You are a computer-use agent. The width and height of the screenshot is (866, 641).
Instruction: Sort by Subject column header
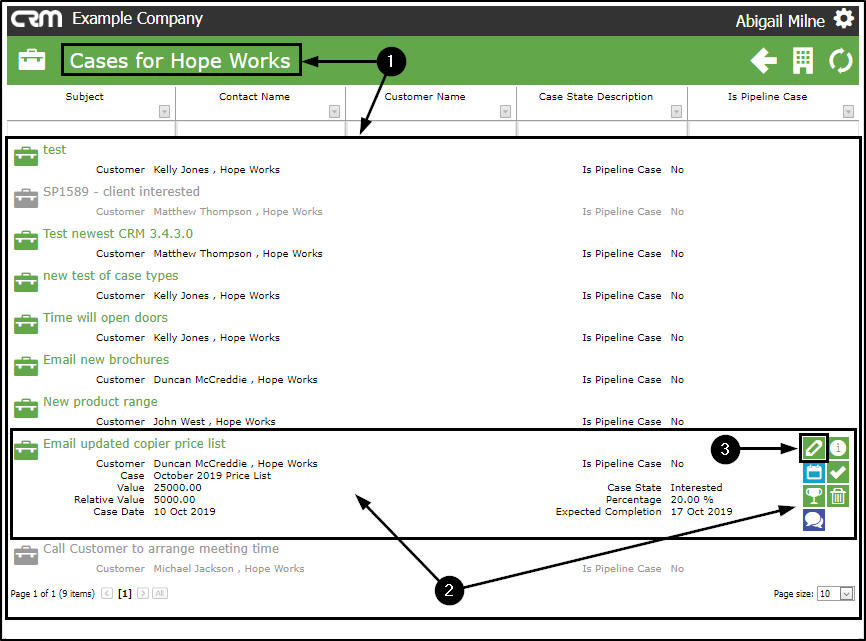pyautogui.click(x=85, y=97)
